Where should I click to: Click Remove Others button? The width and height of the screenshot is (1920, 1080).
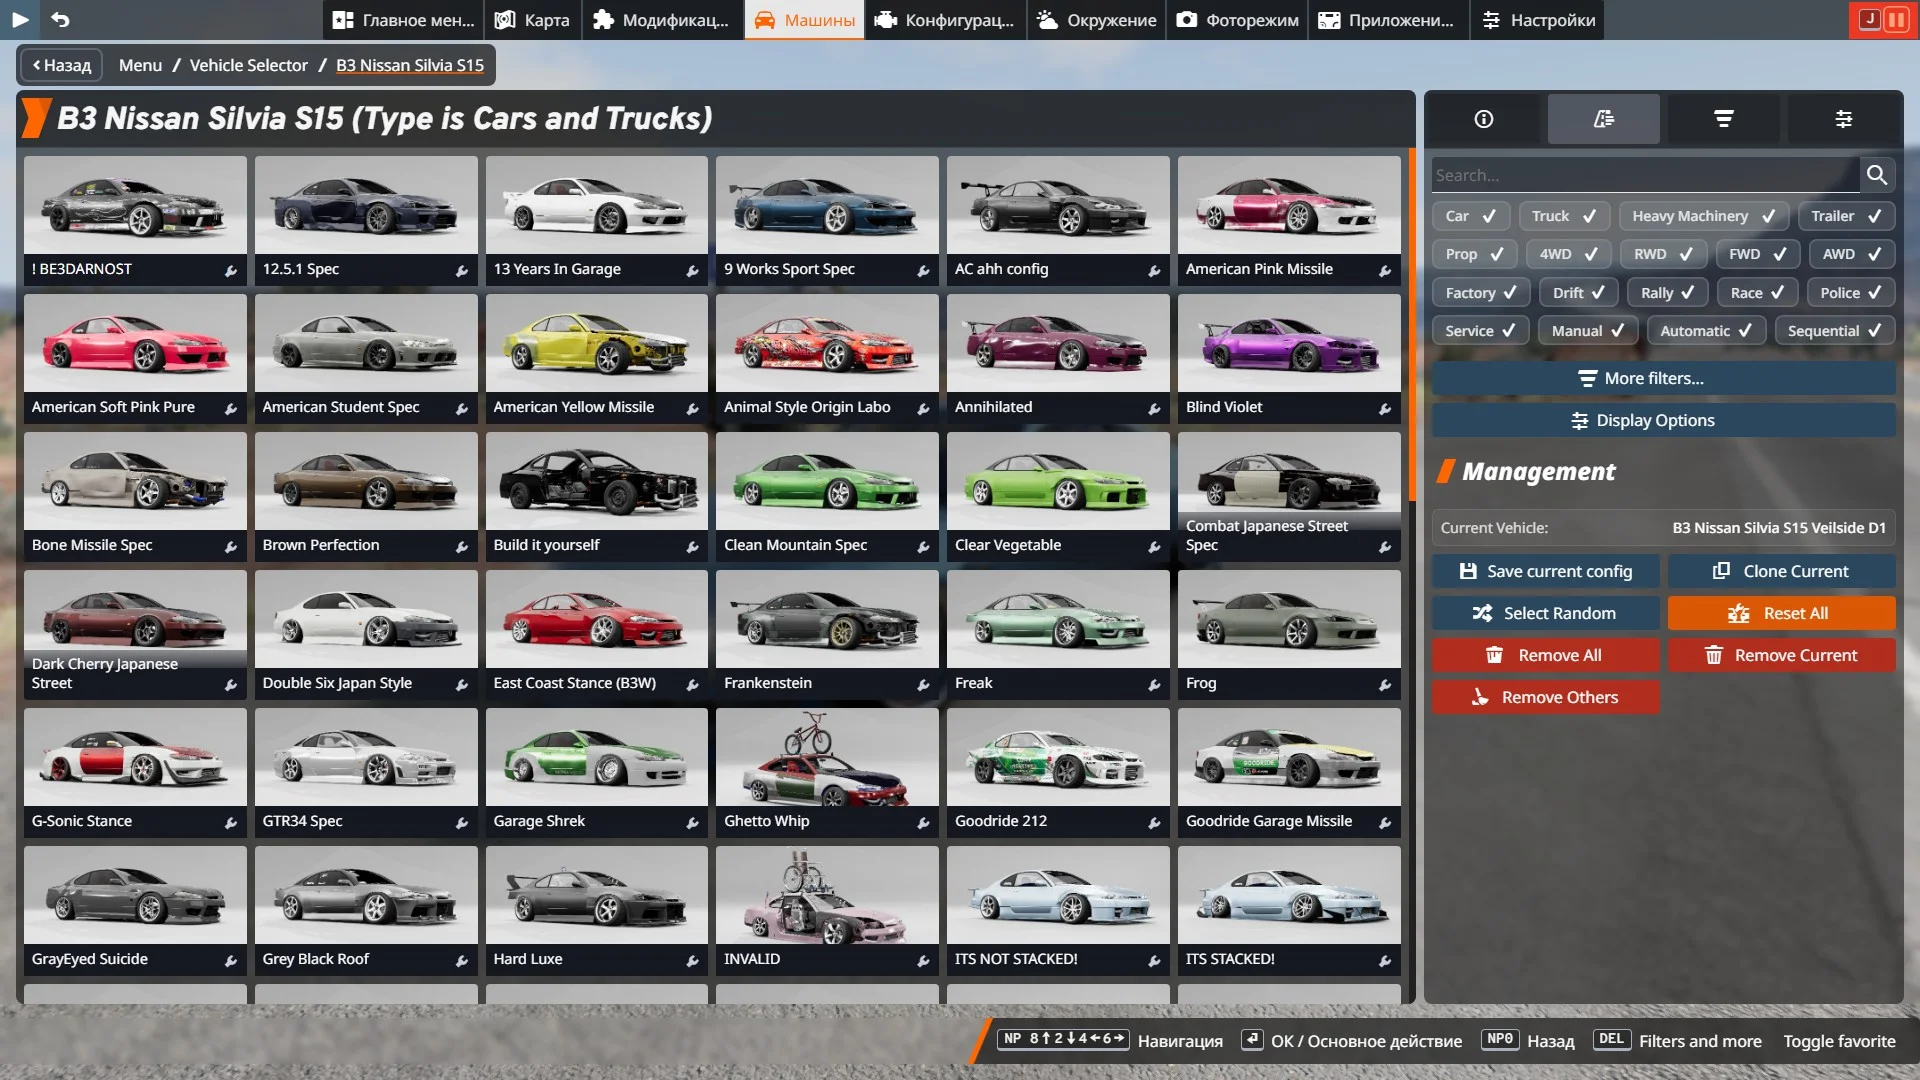tap(1545, 697)
